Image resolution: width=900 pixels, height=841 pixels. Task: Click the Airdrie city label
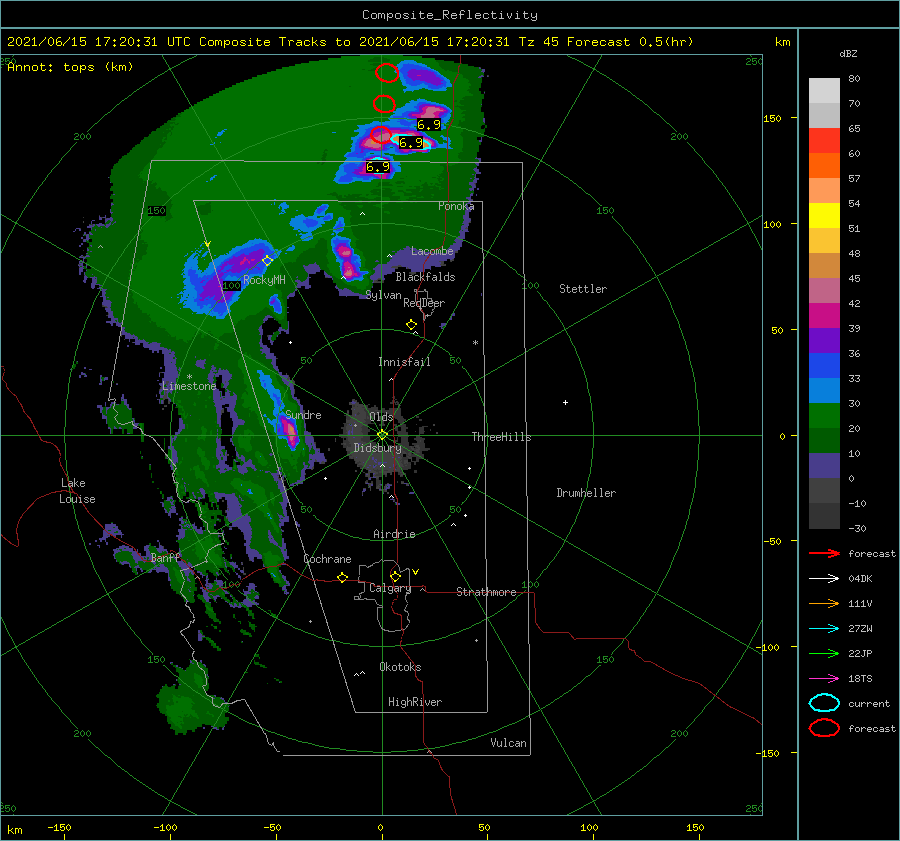pos(394,534)
